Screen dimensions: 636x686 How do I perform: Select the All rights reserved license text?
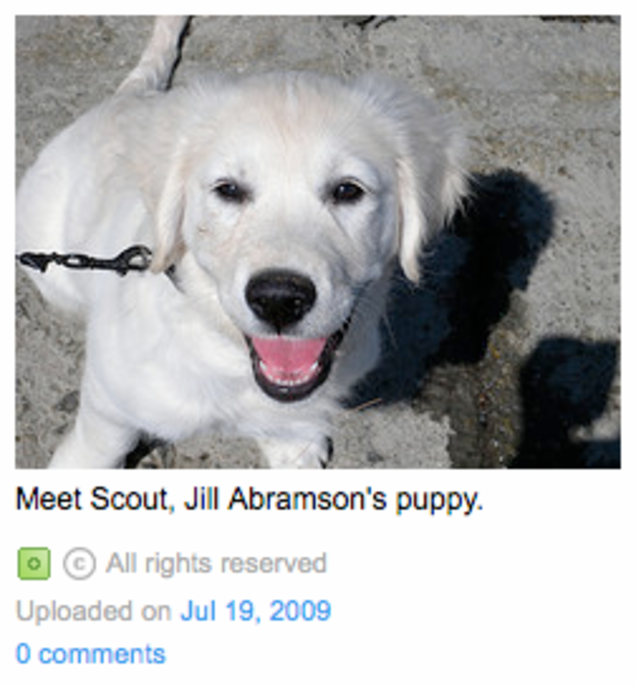pyautogui.click(x=216, y=563)
